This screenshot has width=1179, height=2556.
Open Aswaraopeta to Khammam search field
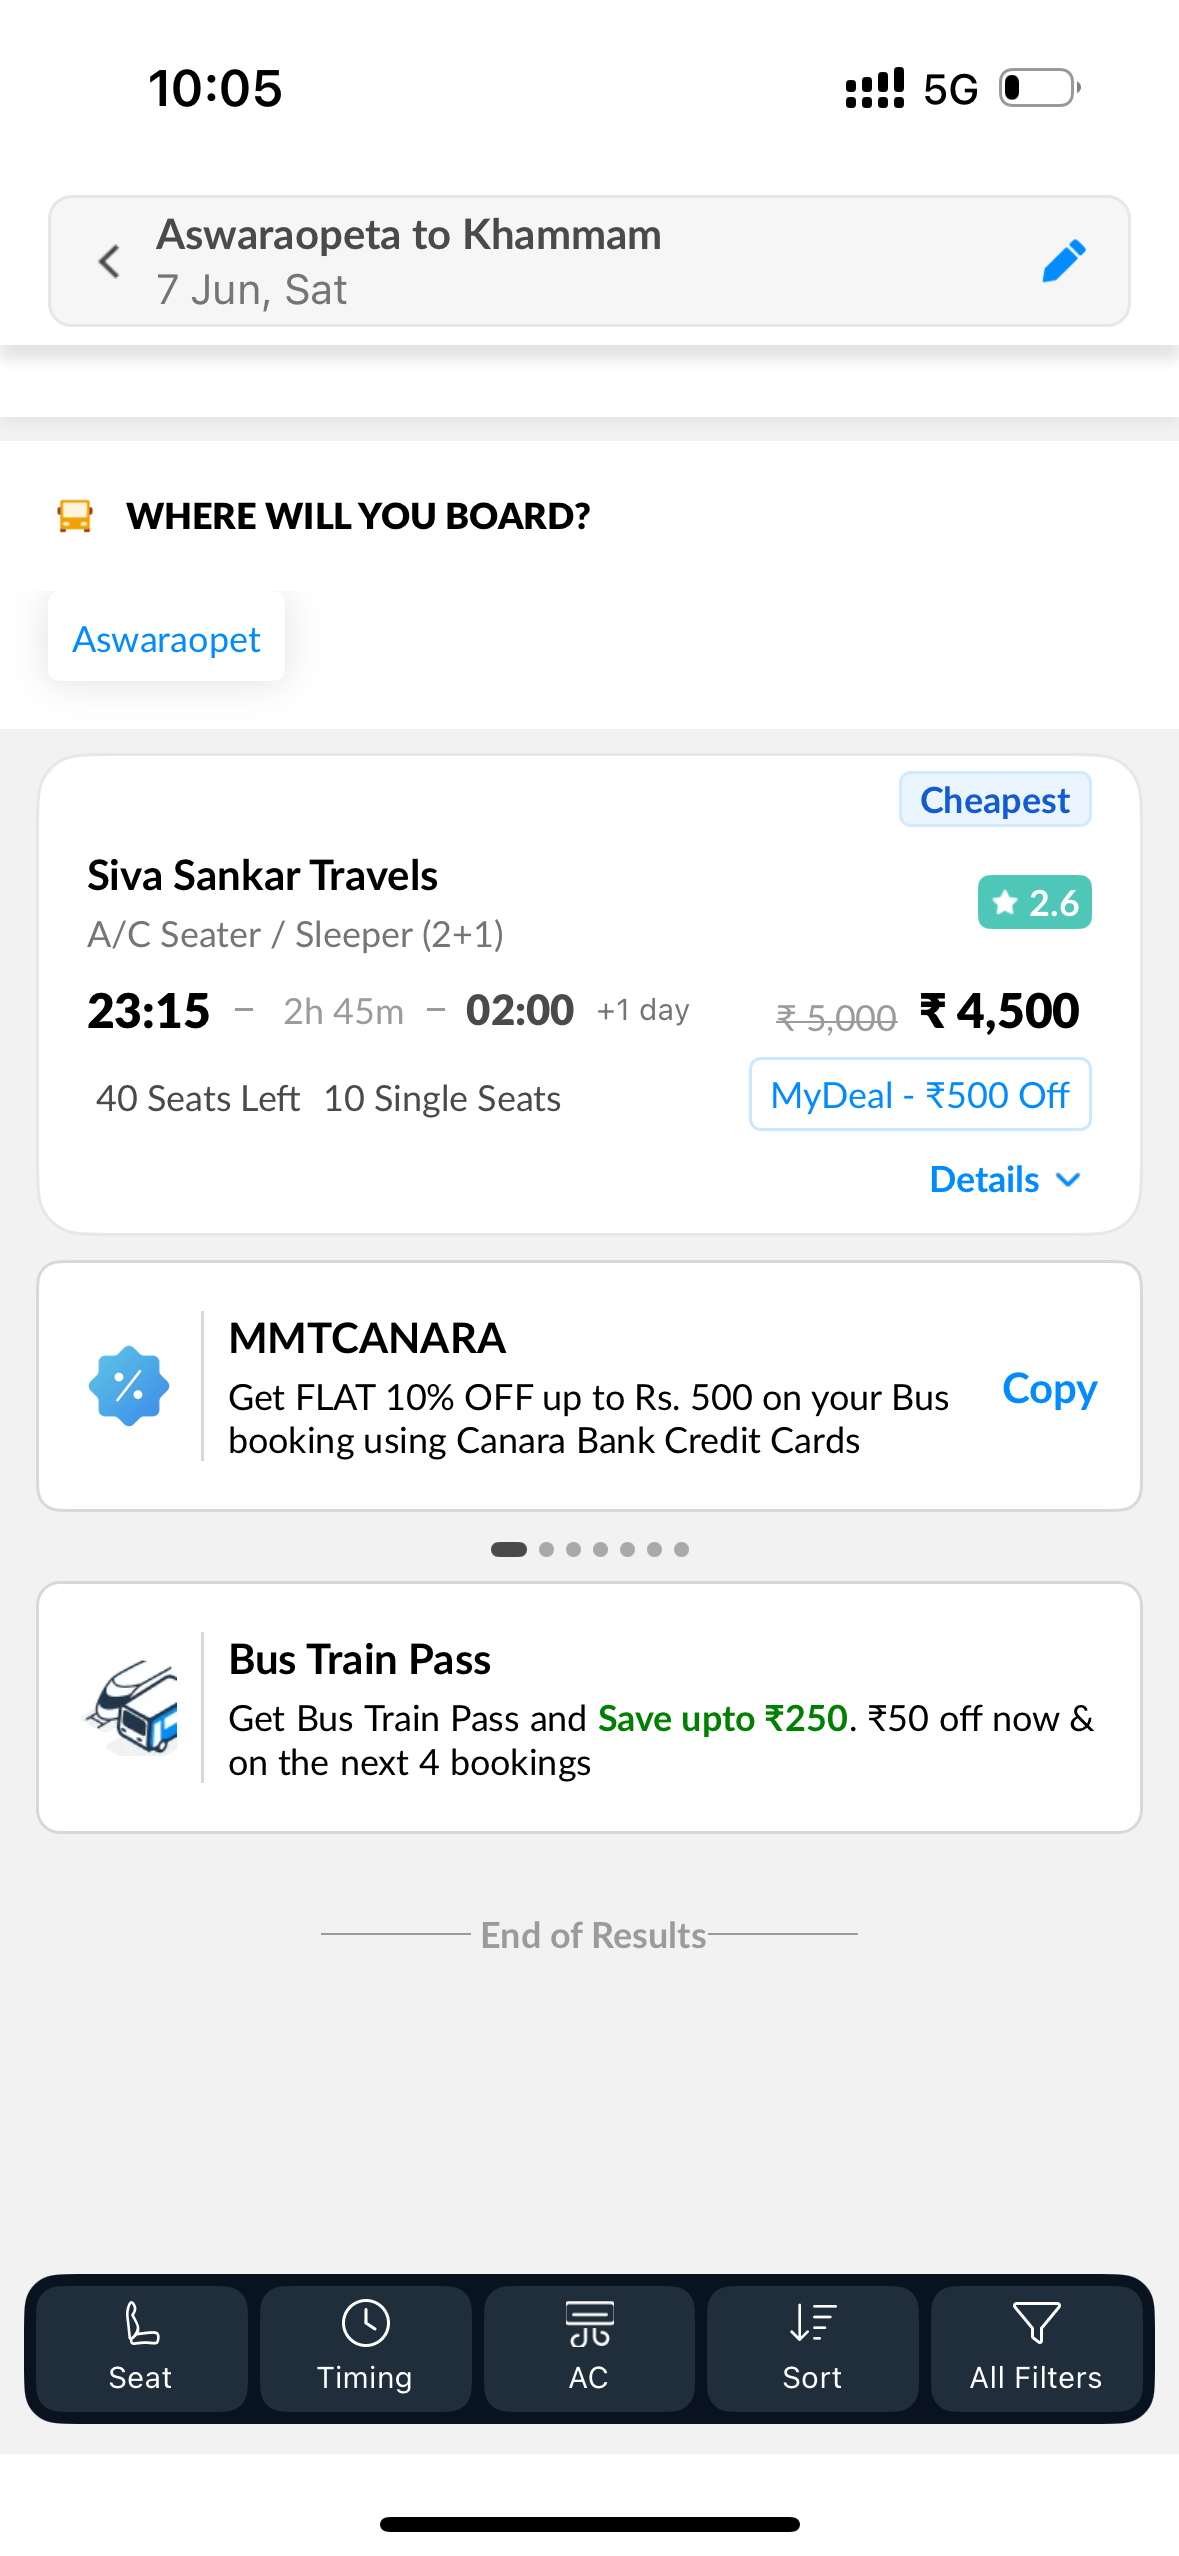(x=589, y=261)
